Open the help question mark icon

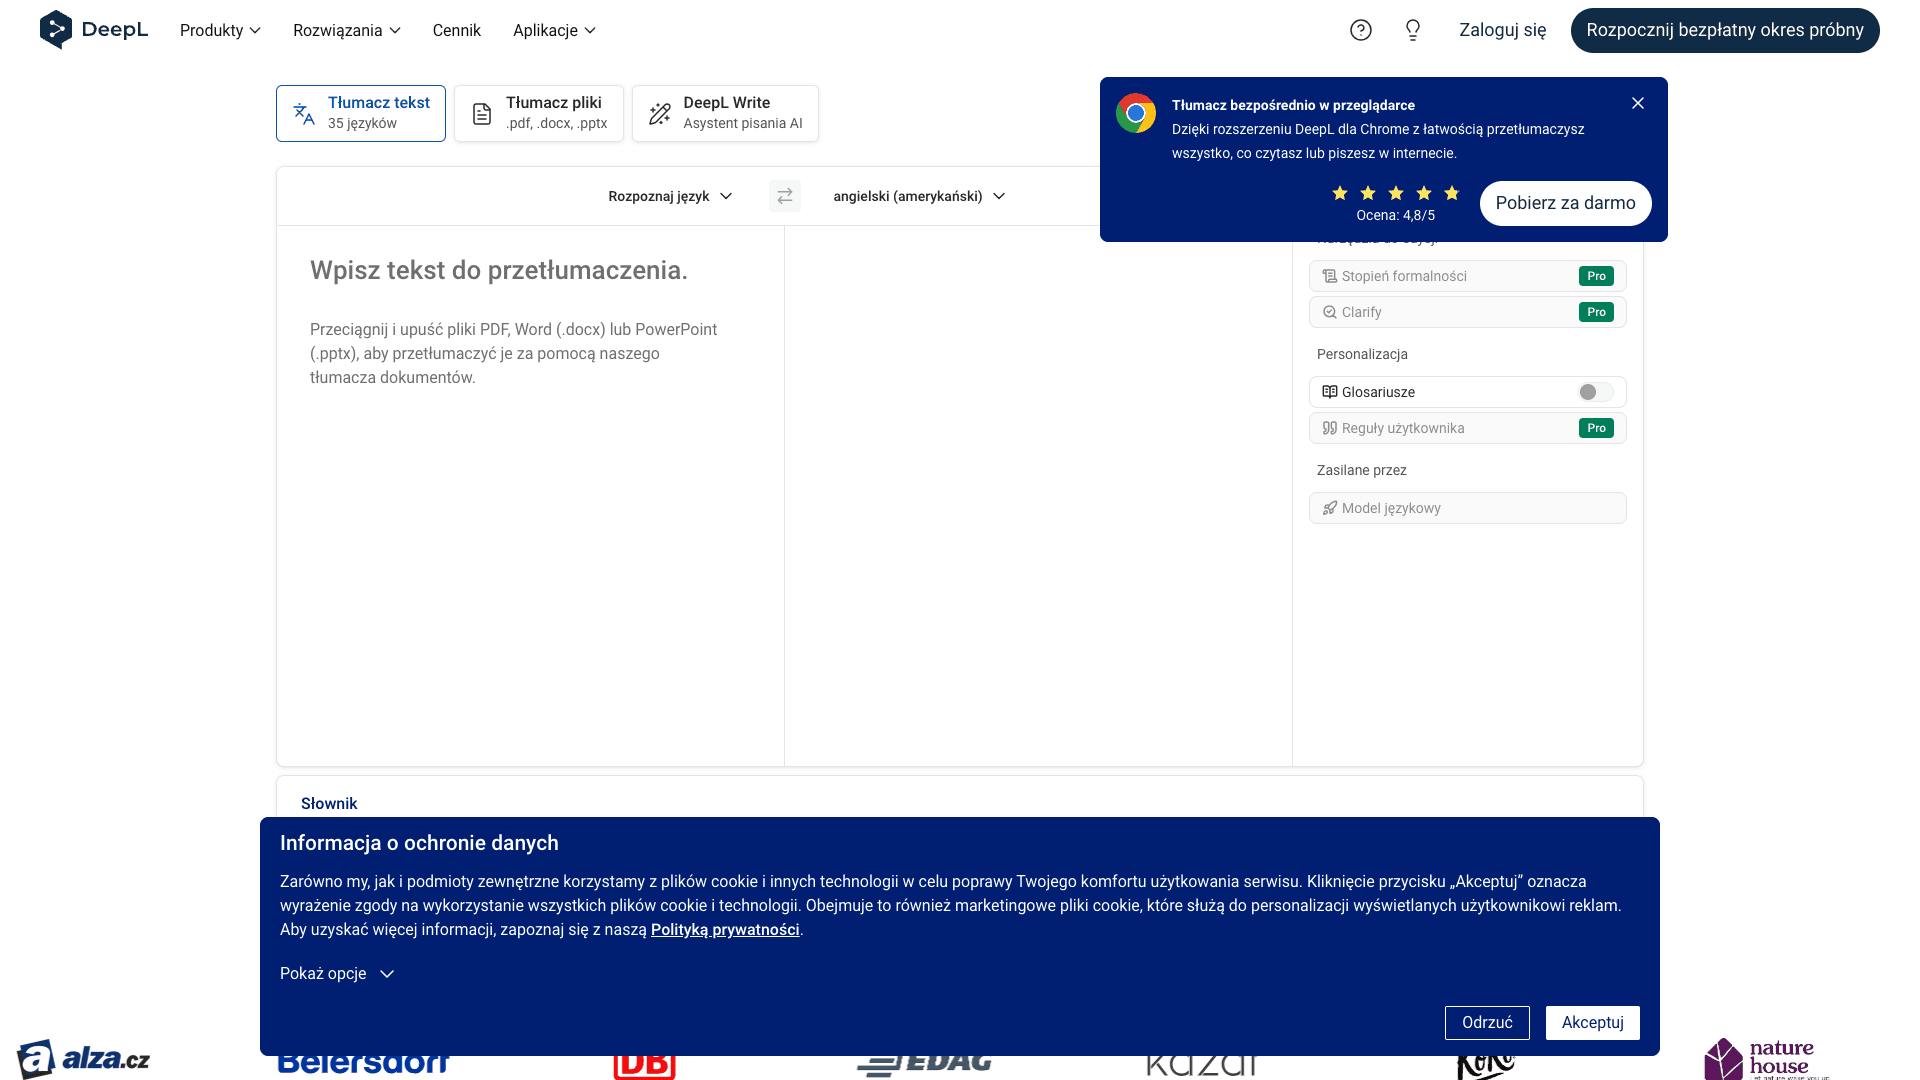pos(1360,30)
